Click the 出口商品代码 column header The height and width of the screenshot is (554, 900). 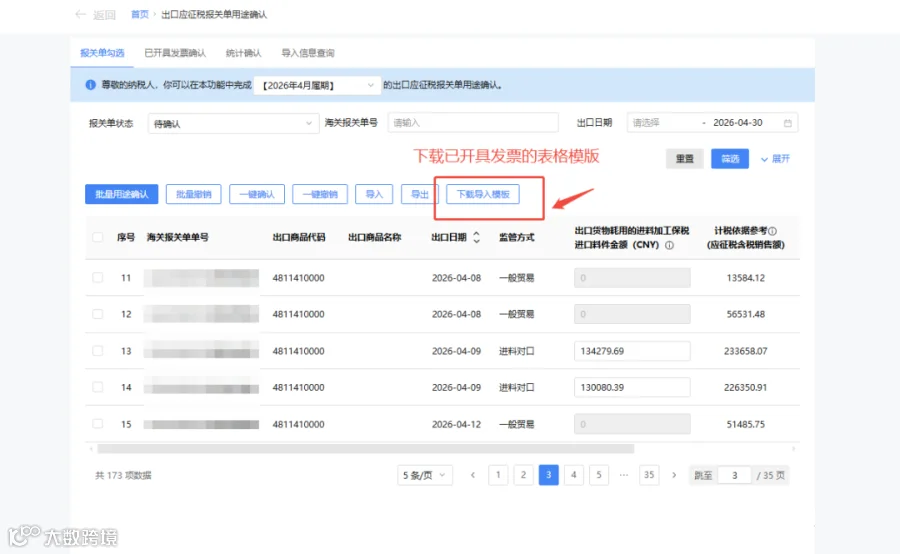(298, 237)
